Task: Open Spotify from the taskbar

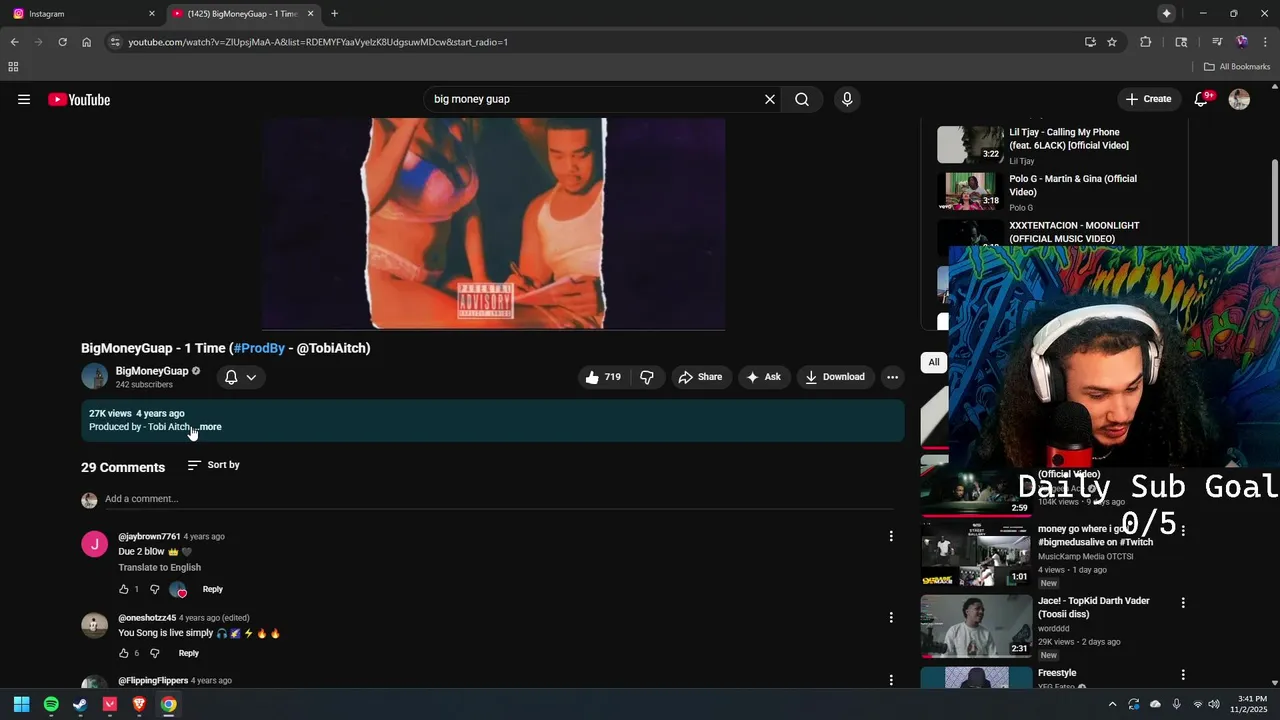Action: tap(51, 704)
